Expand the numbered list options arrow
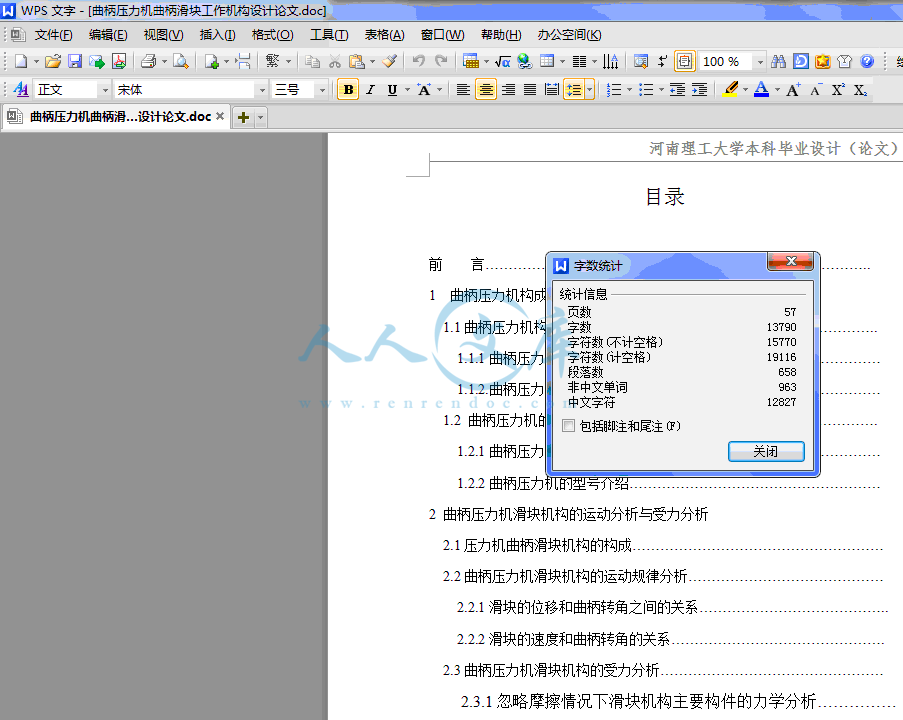The image size is (903, 720). pyautogui.click(x=629, y=90)
